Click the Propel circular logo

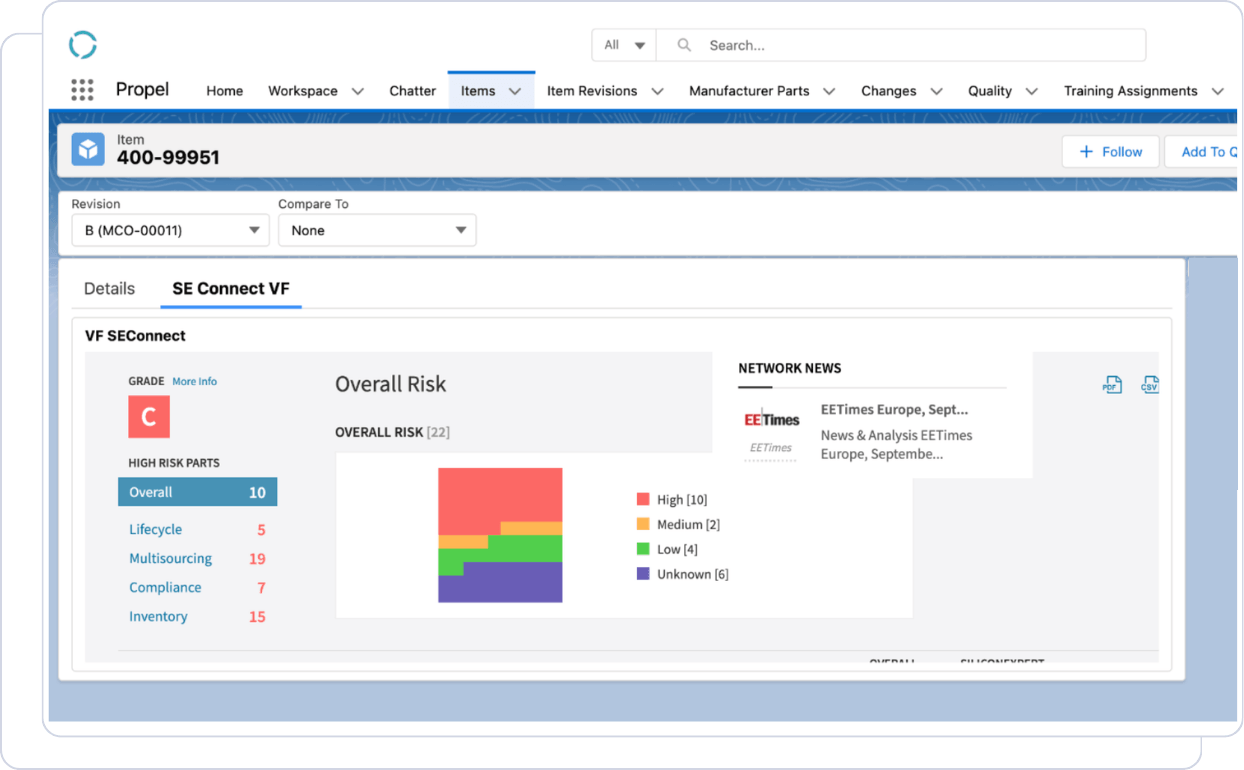coord(82,45)
